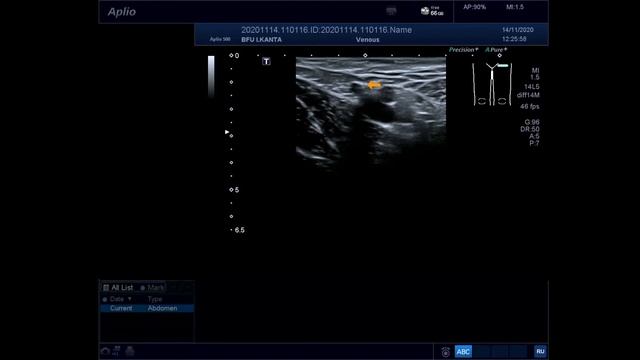Click the 14/11/2020 date field
Viewport: 640px width, 360px height.
[x=518, y=30]
